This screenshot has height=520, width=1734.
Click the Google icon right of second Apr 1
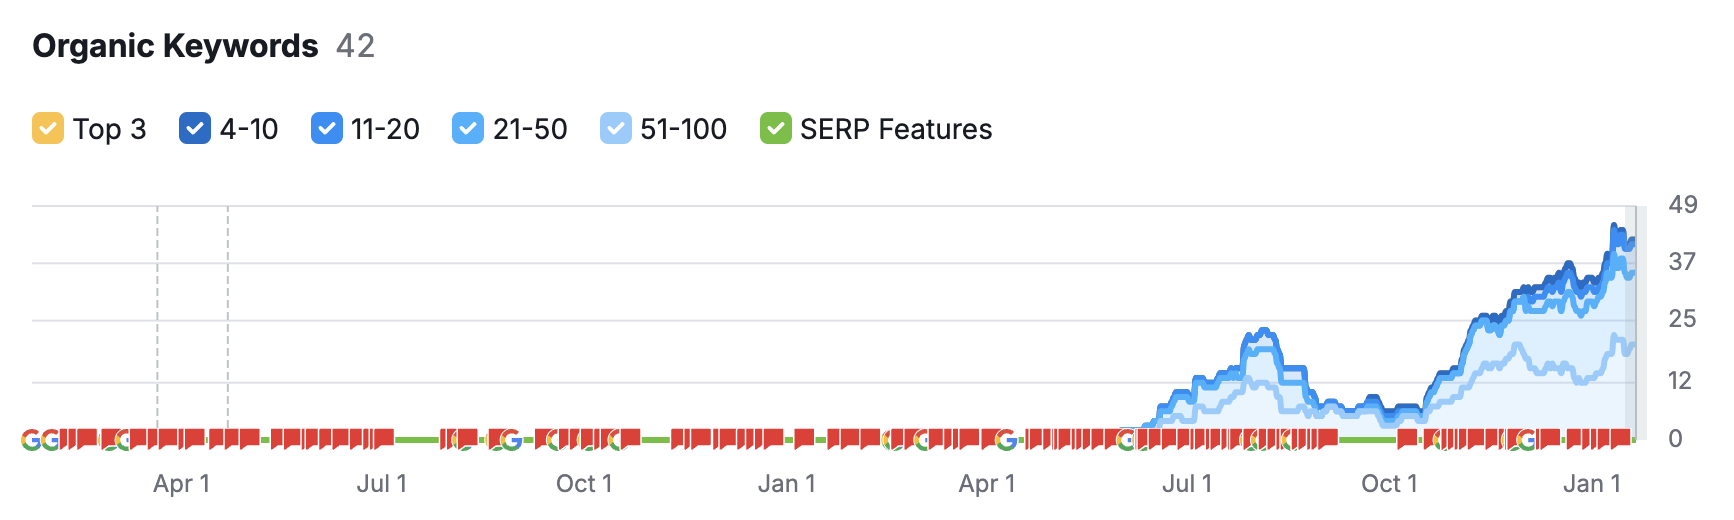(x=1006, y=440)
